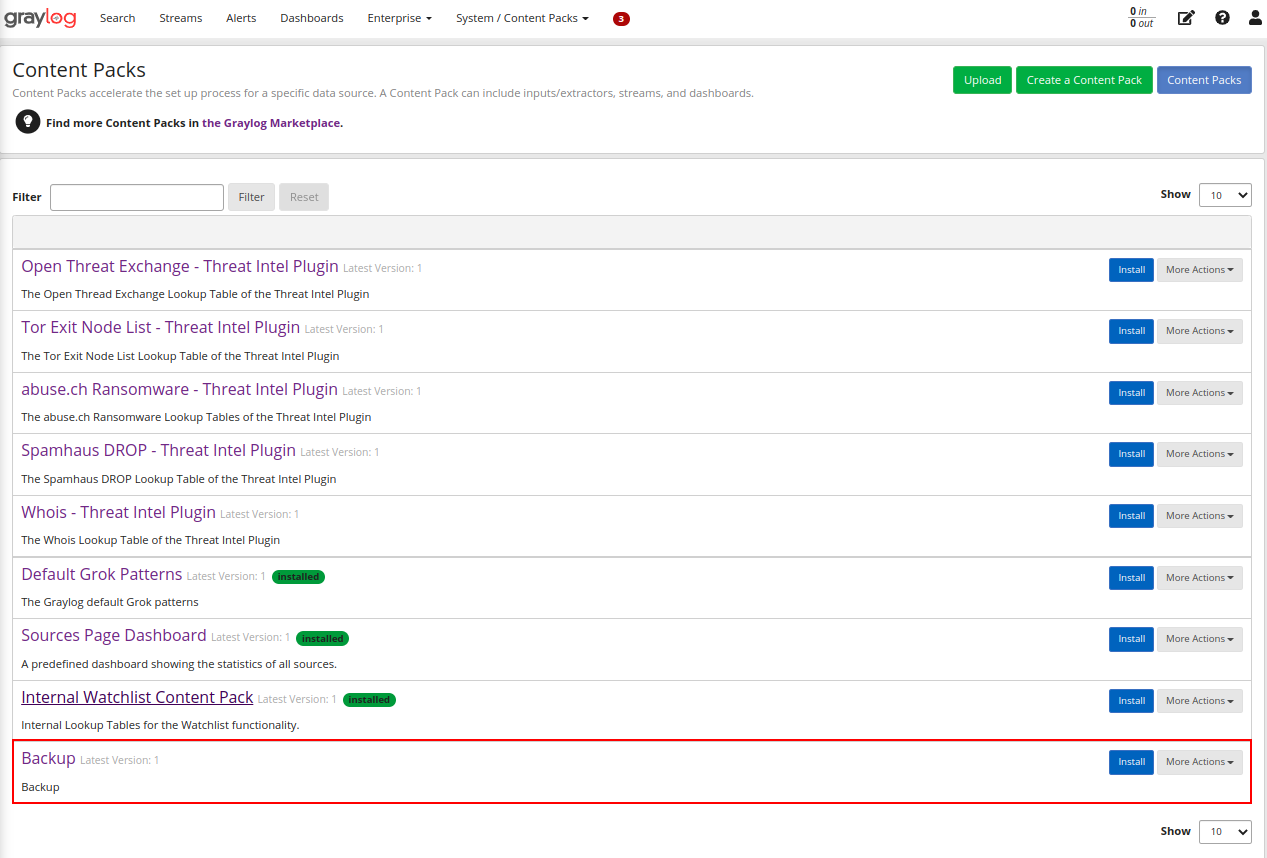Viewport: 1267px width, 858px height.
Task: Install Open Threat Exchange pack
Action: pos(1131,270)
